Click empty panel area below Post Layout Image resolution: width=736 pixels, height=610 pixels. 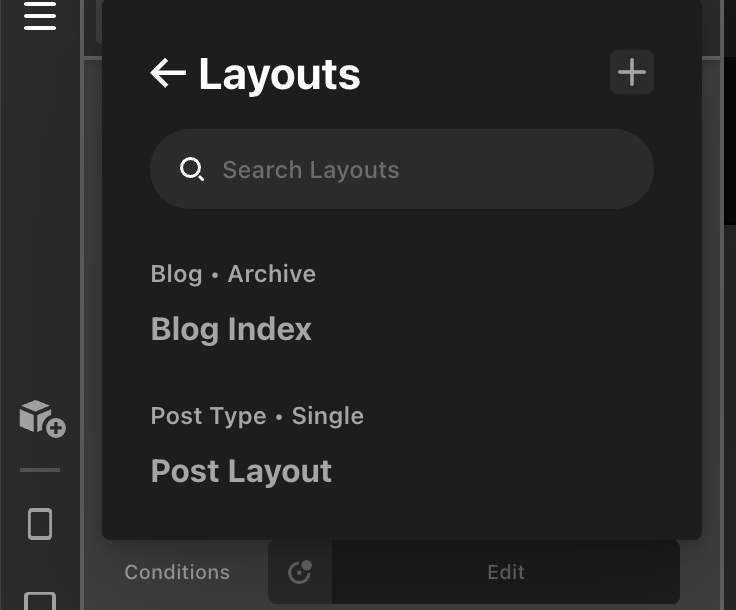point(402,516)
